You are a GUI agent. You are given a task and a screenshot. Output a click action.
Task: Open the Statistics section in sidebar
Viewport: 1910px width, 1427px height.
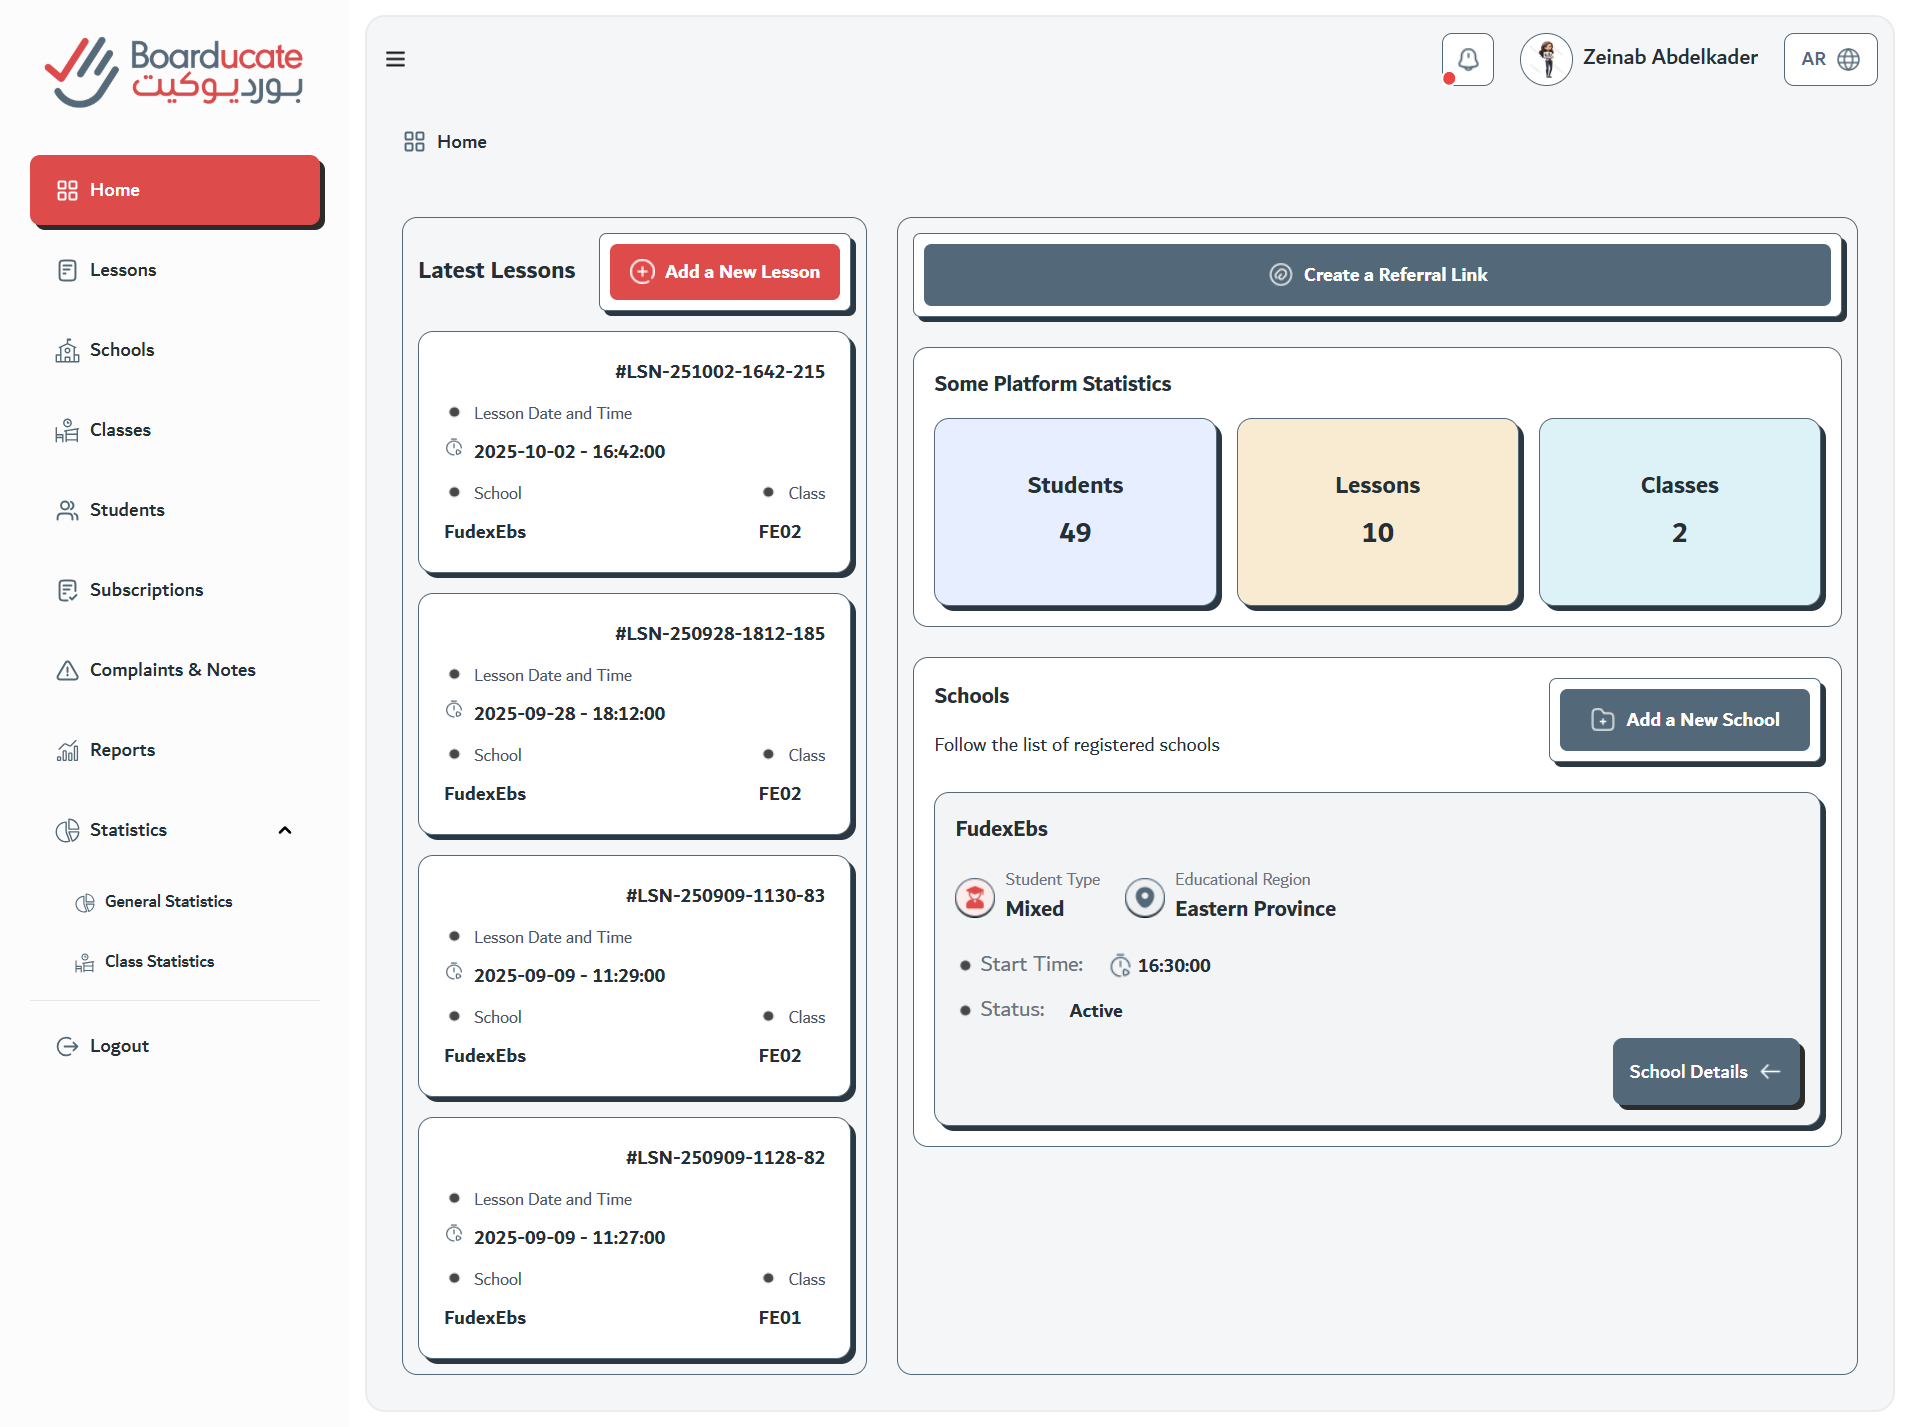(128, 830)
